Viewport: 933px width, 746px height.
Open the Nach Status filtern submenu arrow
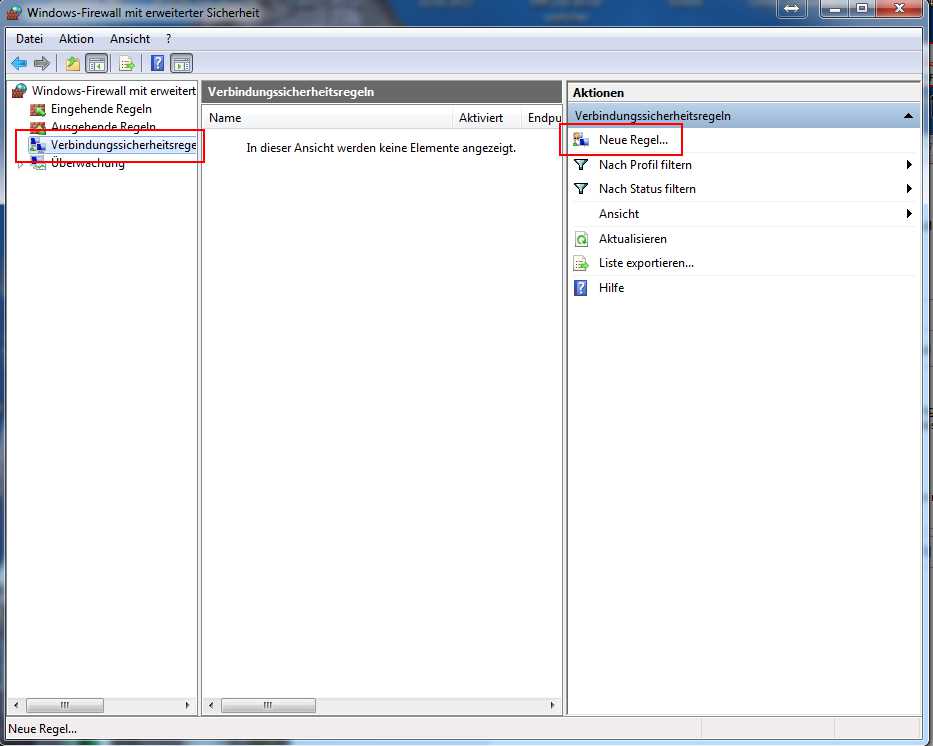coord(909,189)
